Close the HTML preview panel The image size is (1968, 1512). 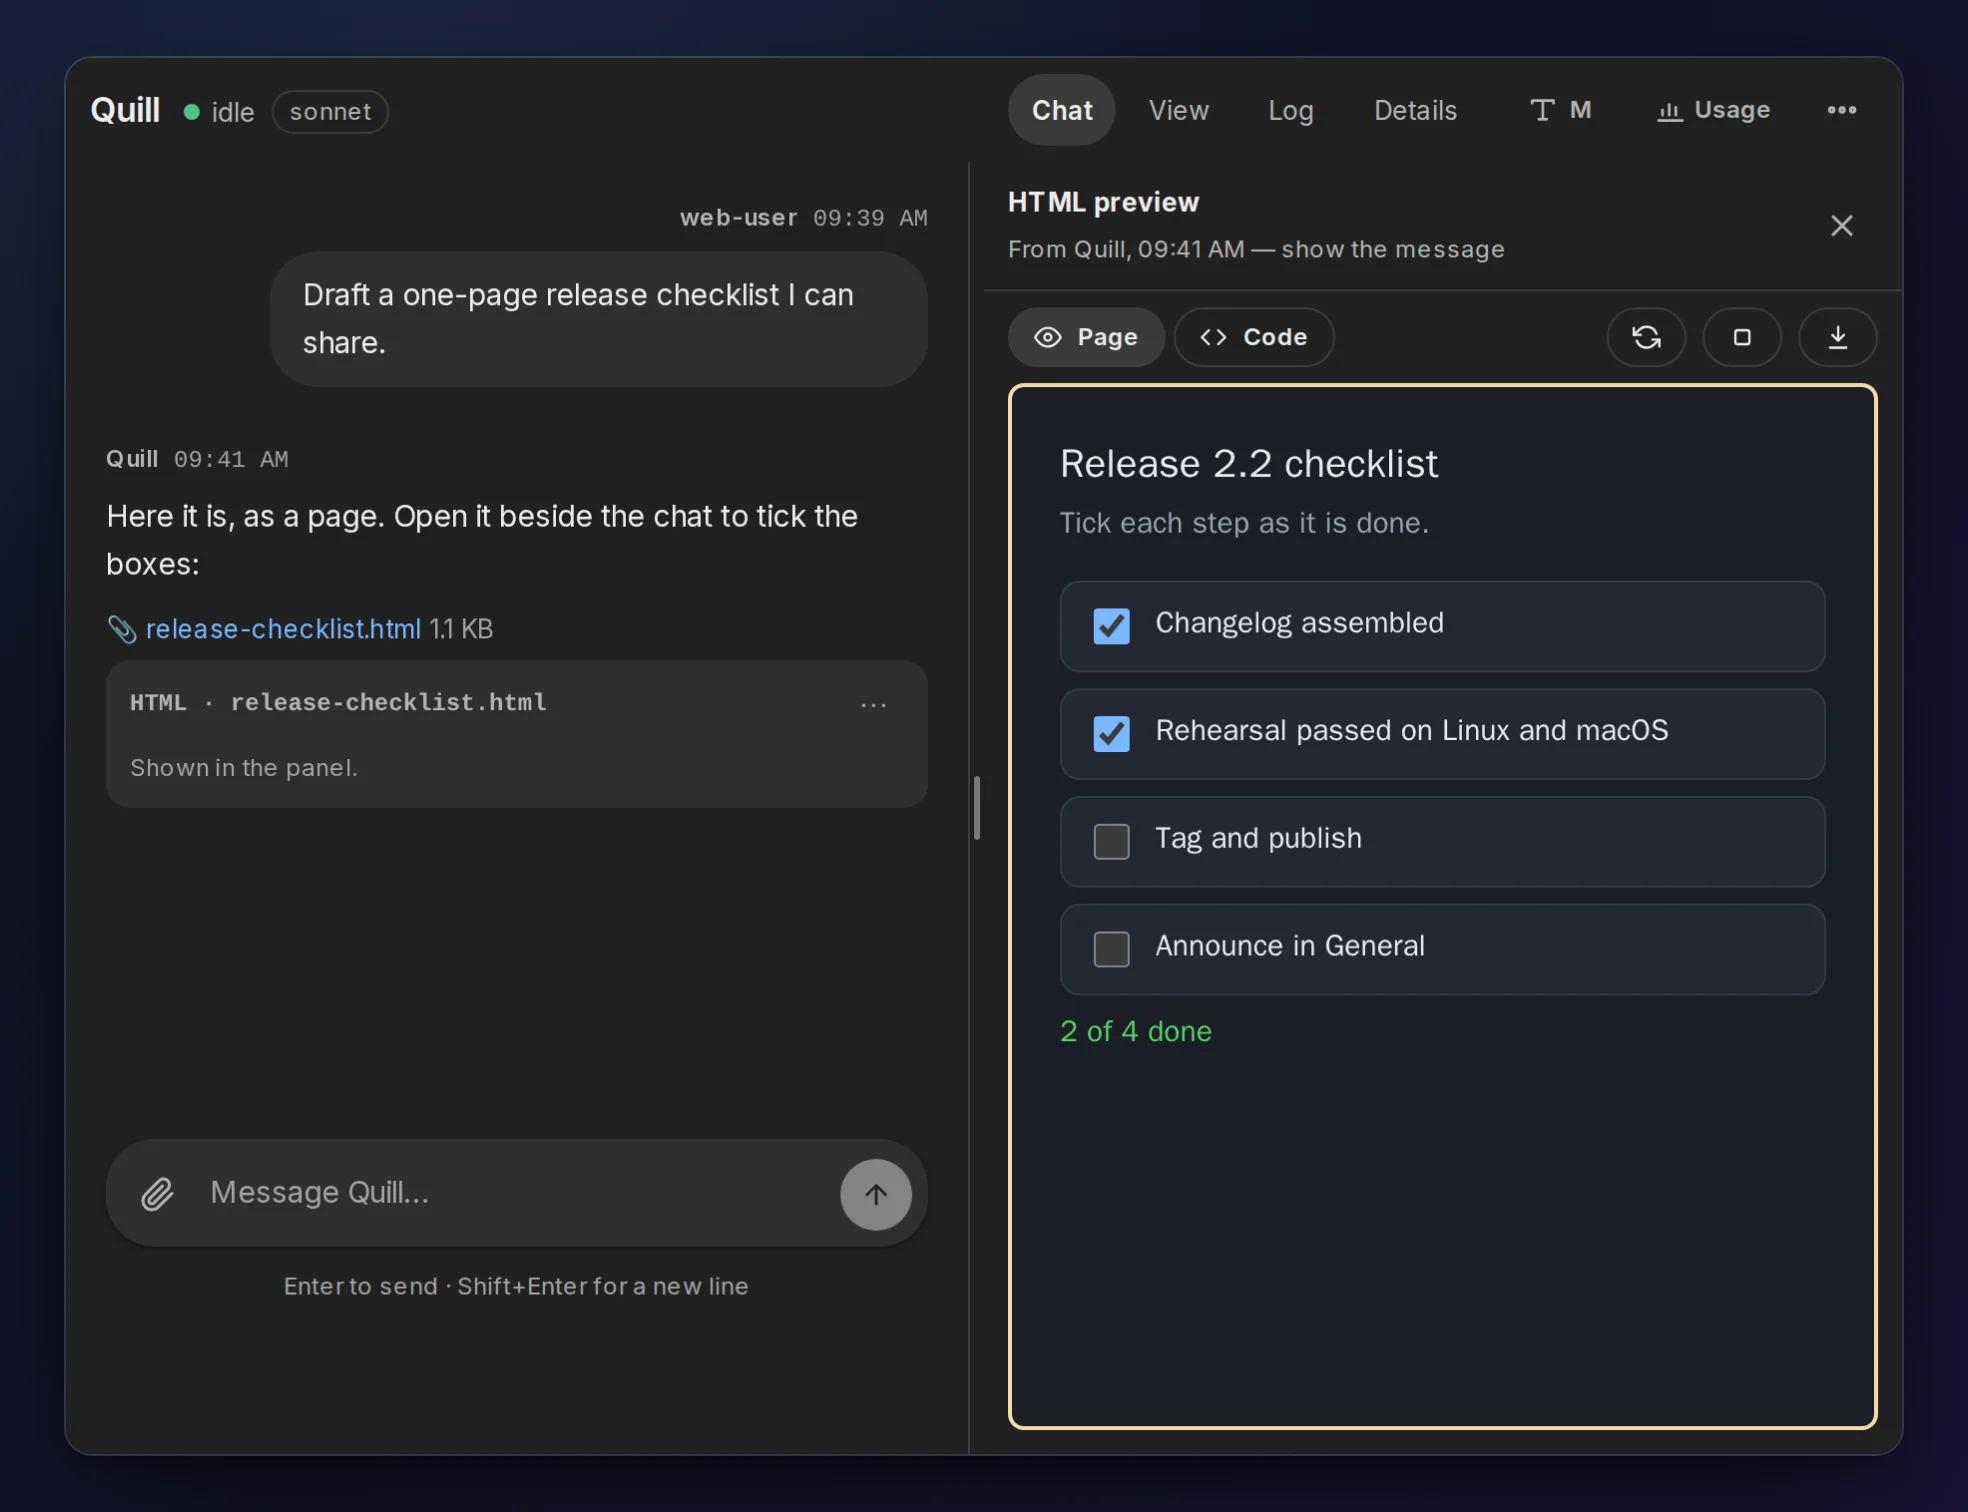coord(1841,226)
